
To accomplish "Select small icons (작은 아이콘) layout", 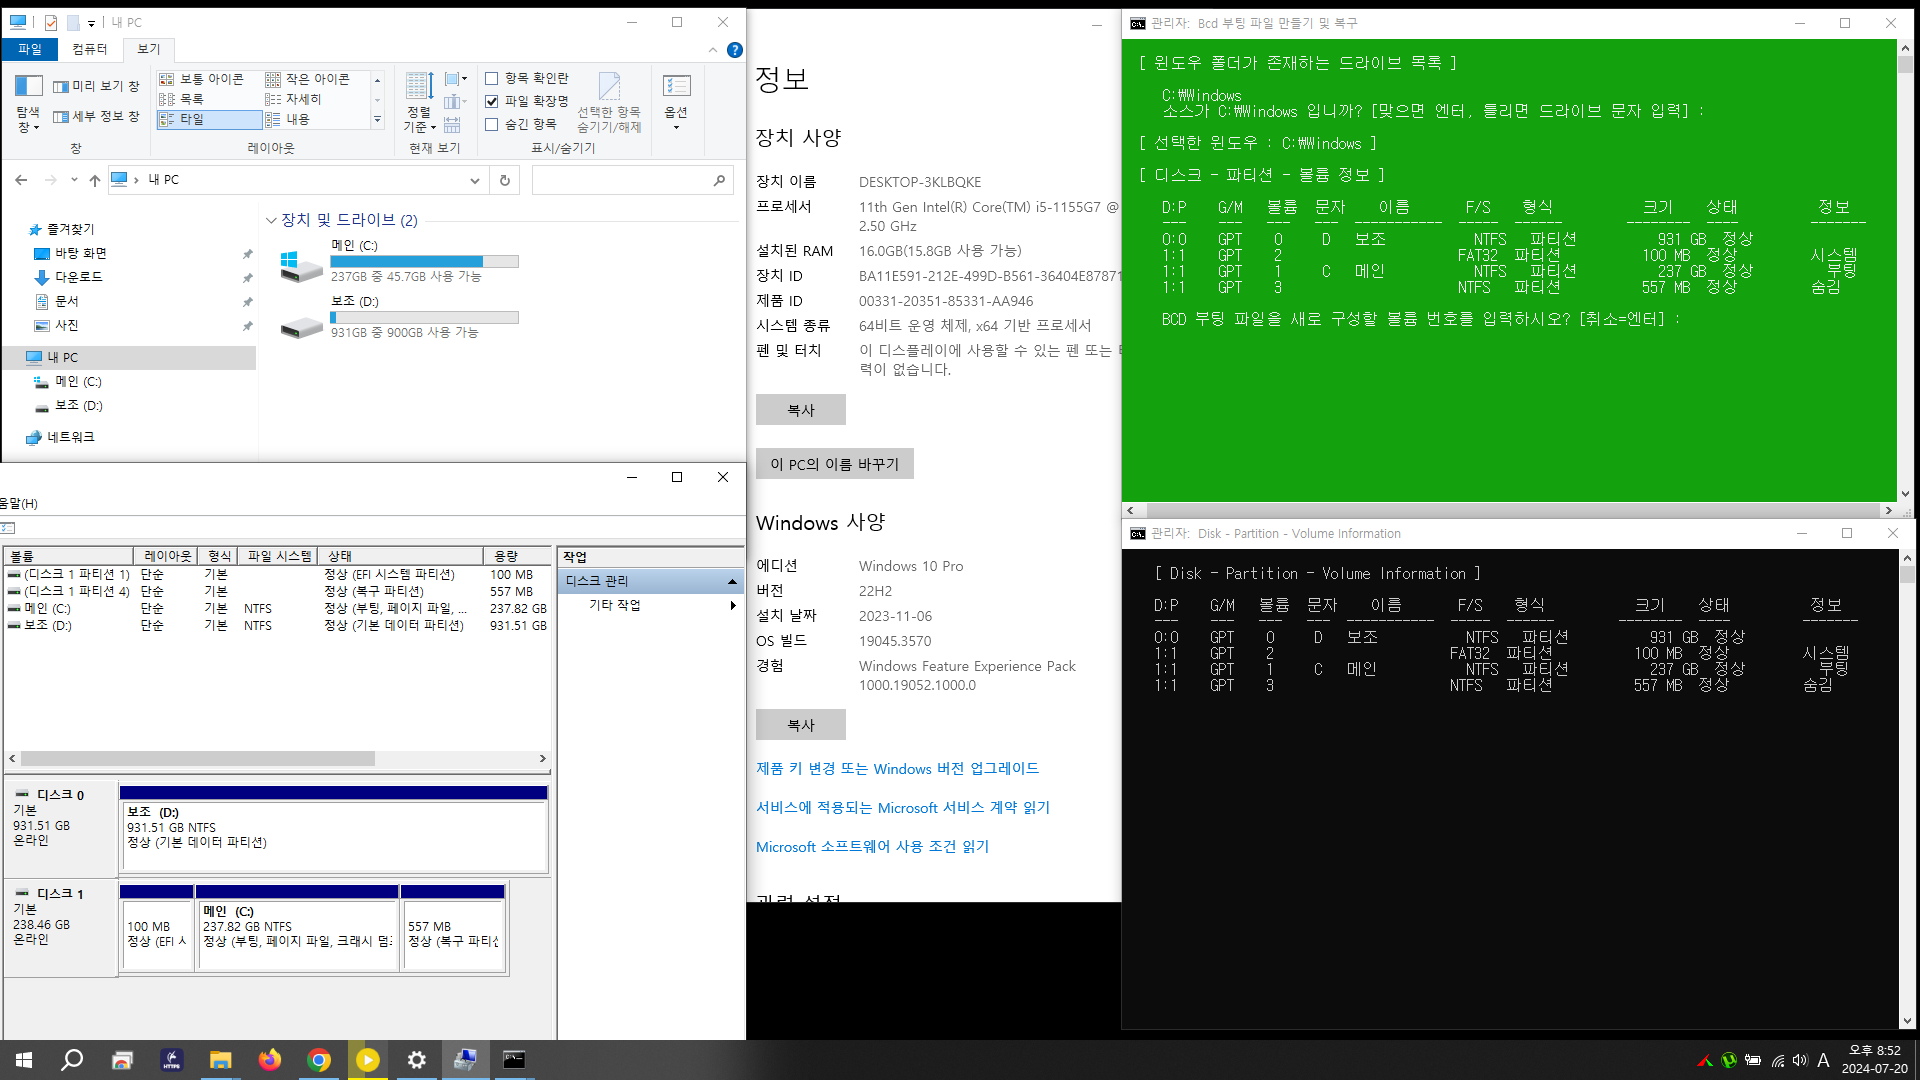I will (x=308, y=79).
